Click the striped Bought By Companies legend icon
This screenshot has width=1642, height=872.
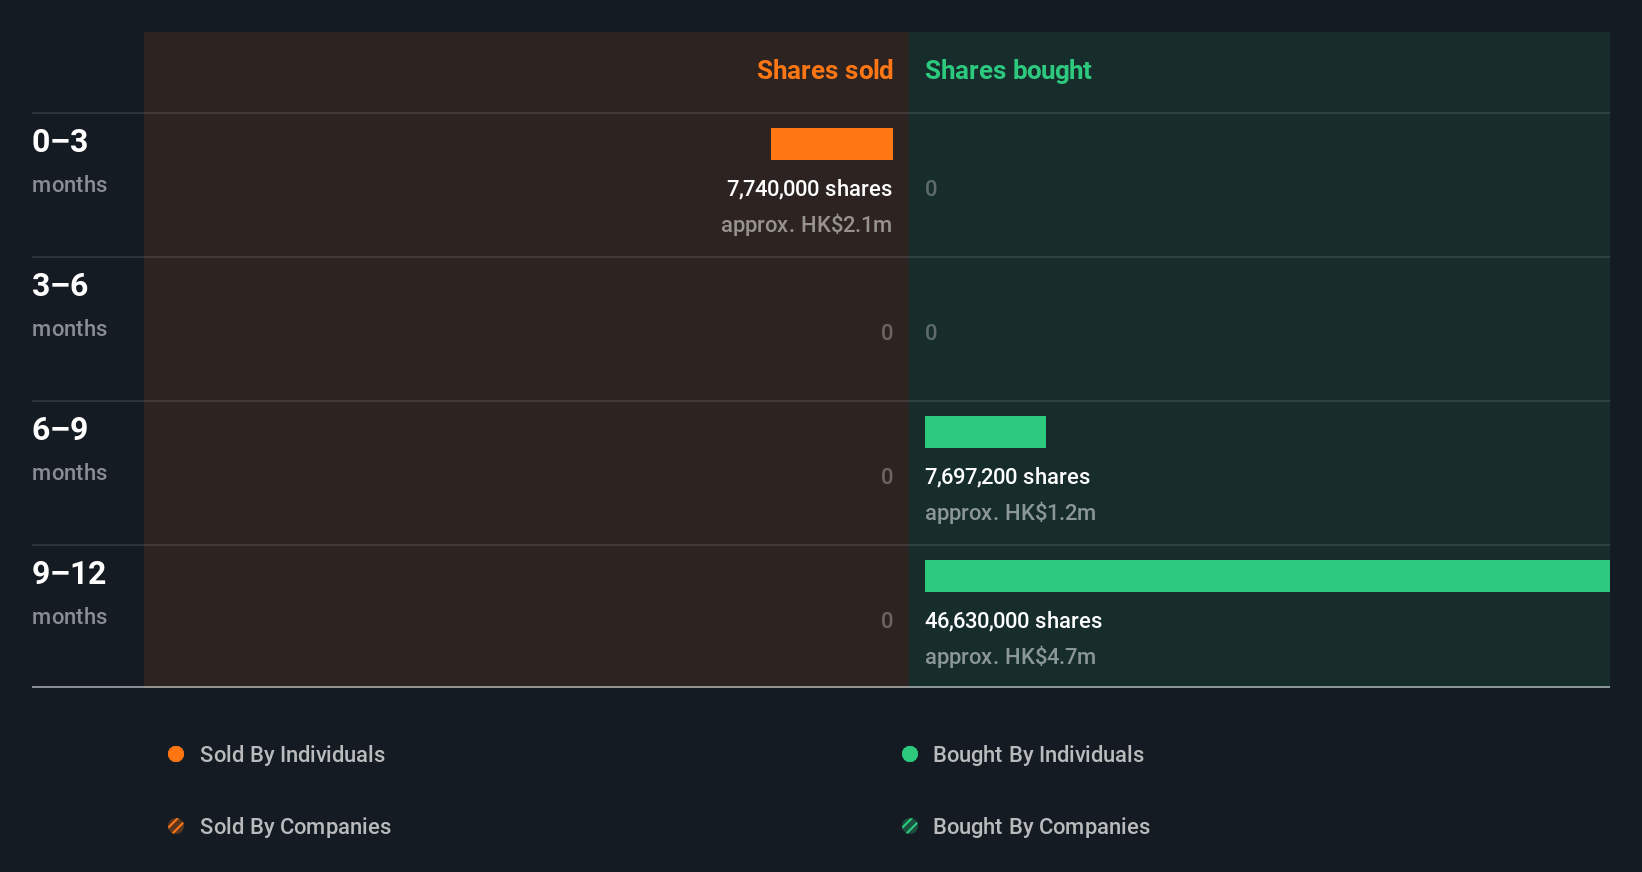[x=910, y=826]
